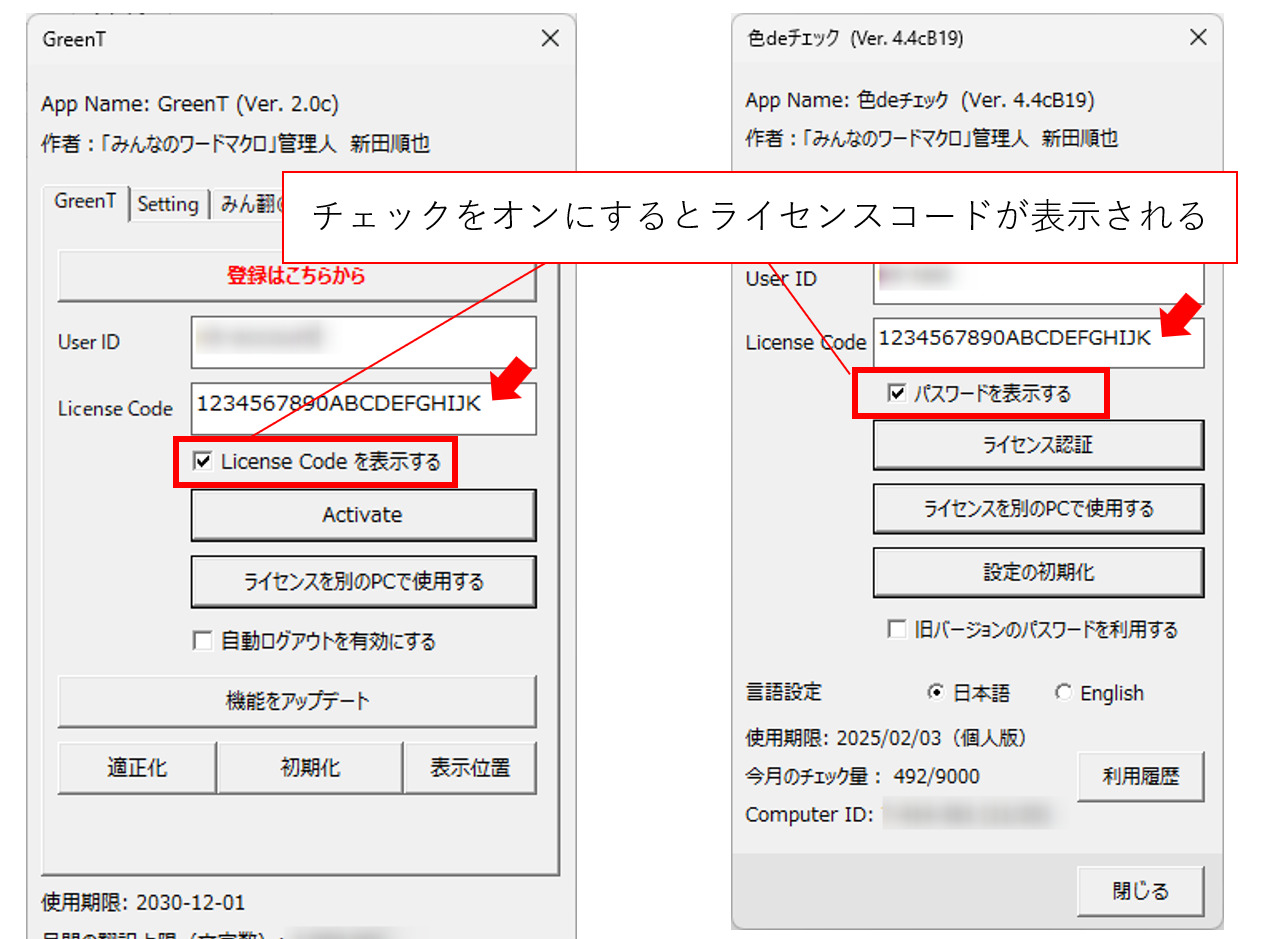Click the 表示位置 button
Screen dimensions: 1266x939
469,768
